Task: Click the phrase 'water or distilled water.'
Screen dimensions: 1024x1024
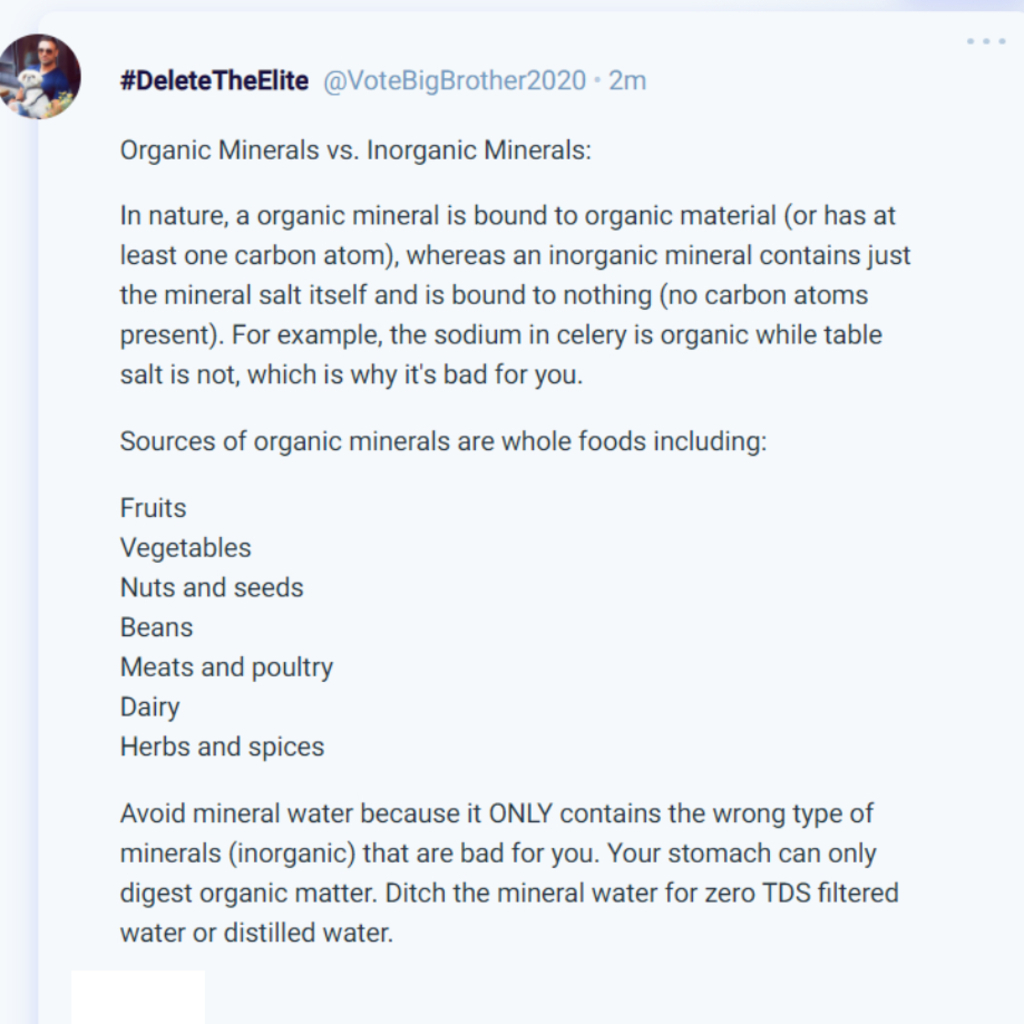Action: 256,933
